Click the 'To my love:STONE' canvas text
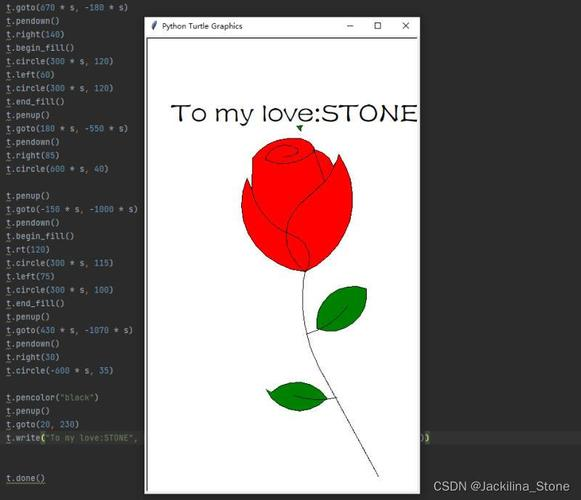 point(294,113)
